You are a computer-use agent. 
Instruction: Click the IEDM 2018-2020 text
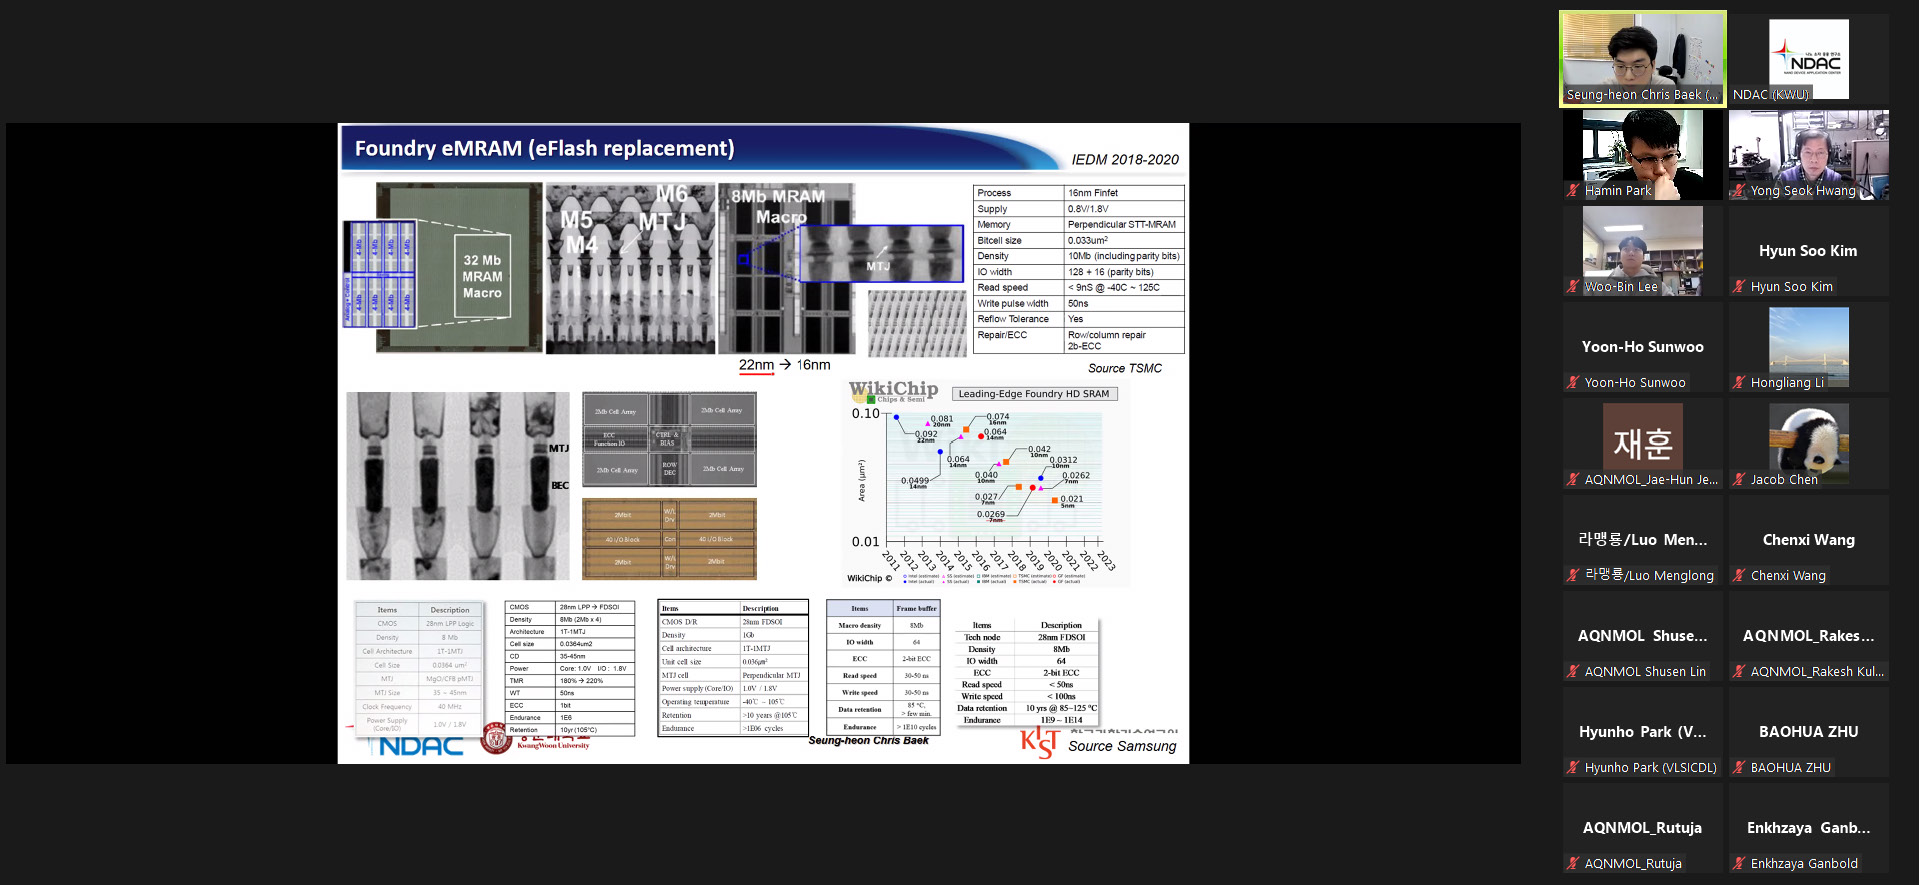click(x=1125, y=160)
